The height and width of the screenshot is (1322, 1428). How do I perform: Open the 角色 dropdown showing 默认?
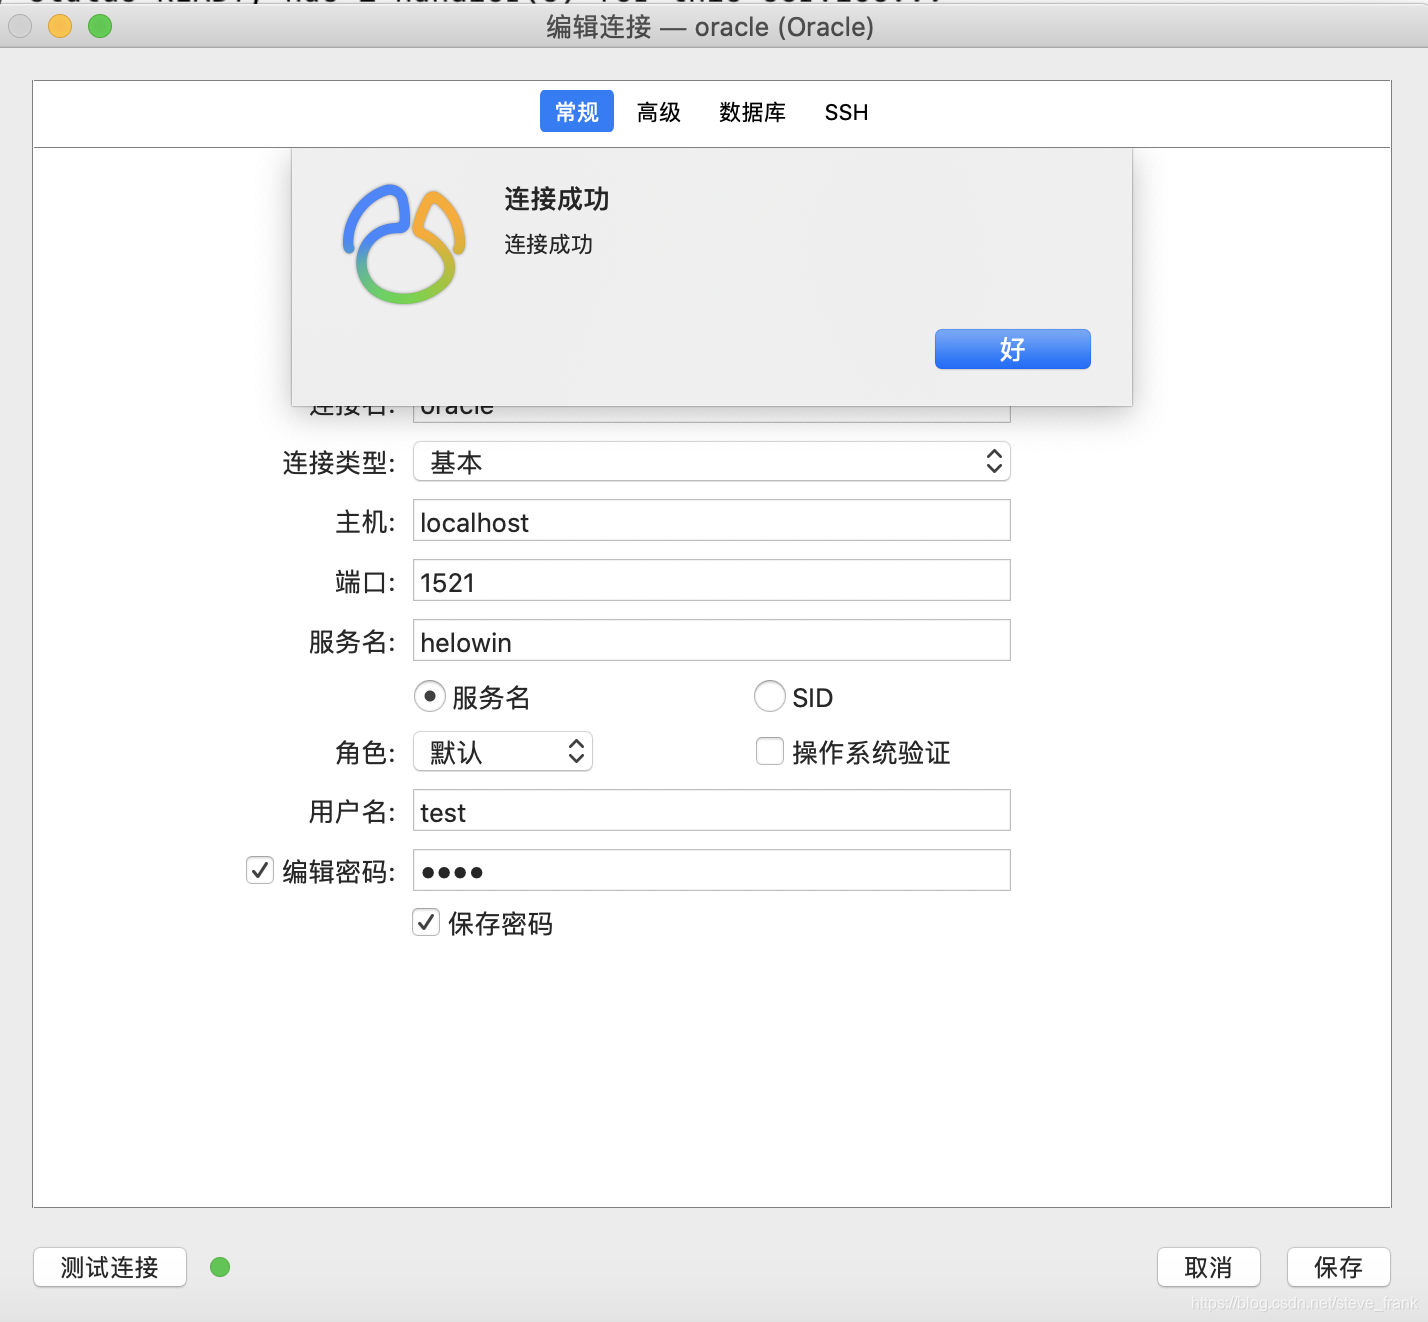click(503, 751)
